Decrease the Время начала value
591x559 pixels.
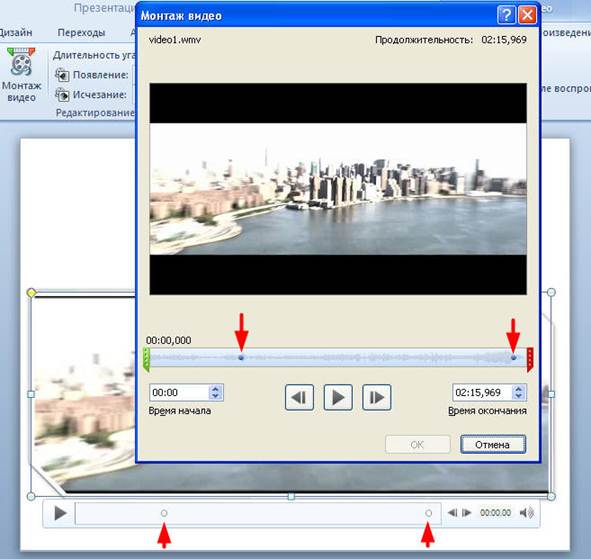point(216,396)
